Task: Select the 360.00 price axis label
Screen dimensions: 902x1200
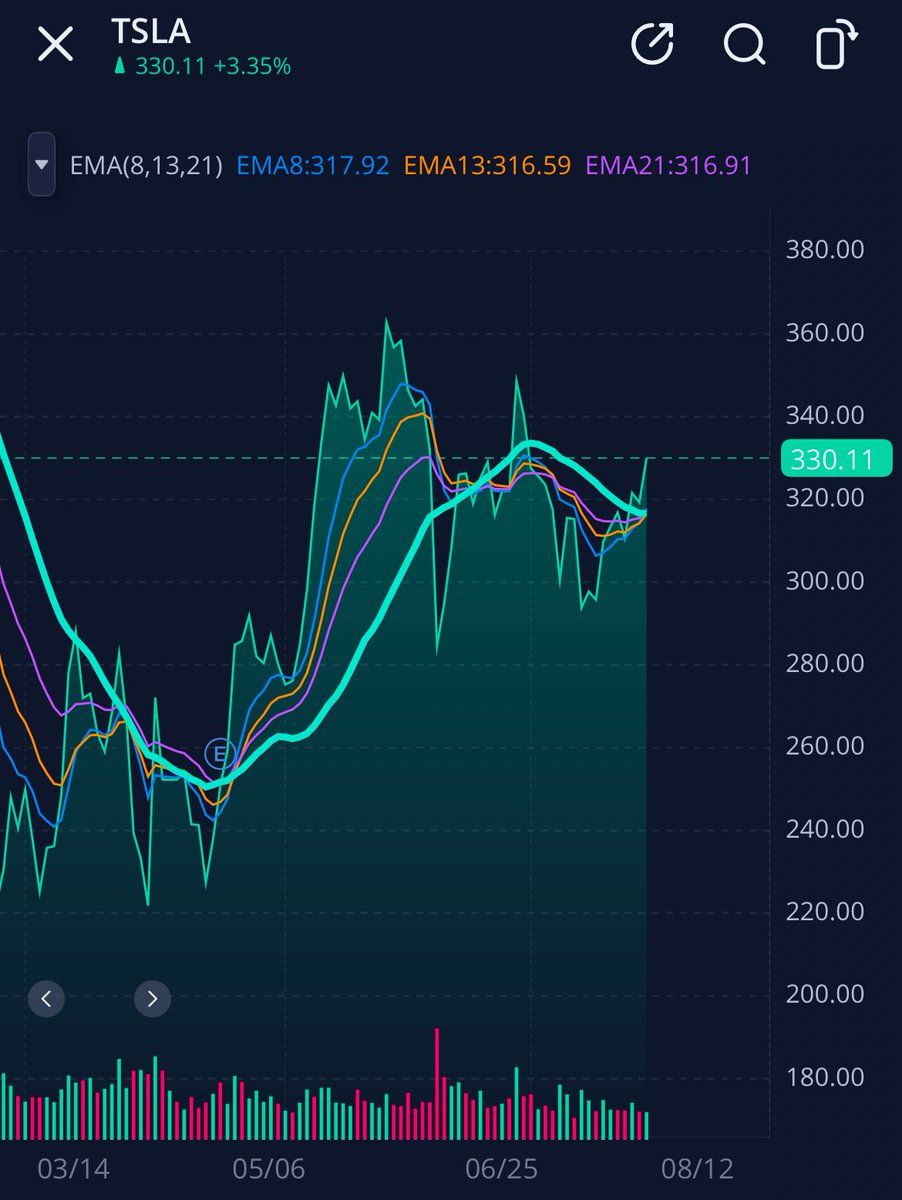Action: 824,332
